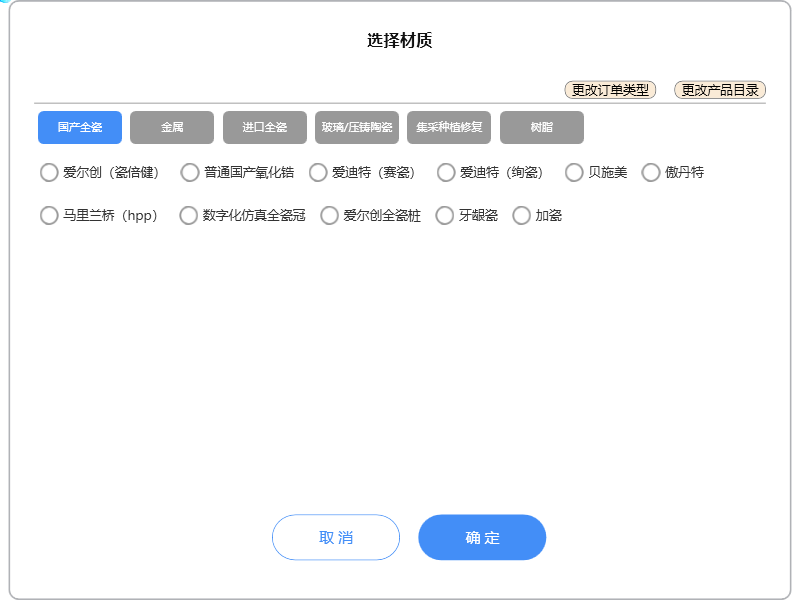The height and width of the screenshot is (600, 800).
Task: Switch to the 树脂 tab
Action: point(542,128)
